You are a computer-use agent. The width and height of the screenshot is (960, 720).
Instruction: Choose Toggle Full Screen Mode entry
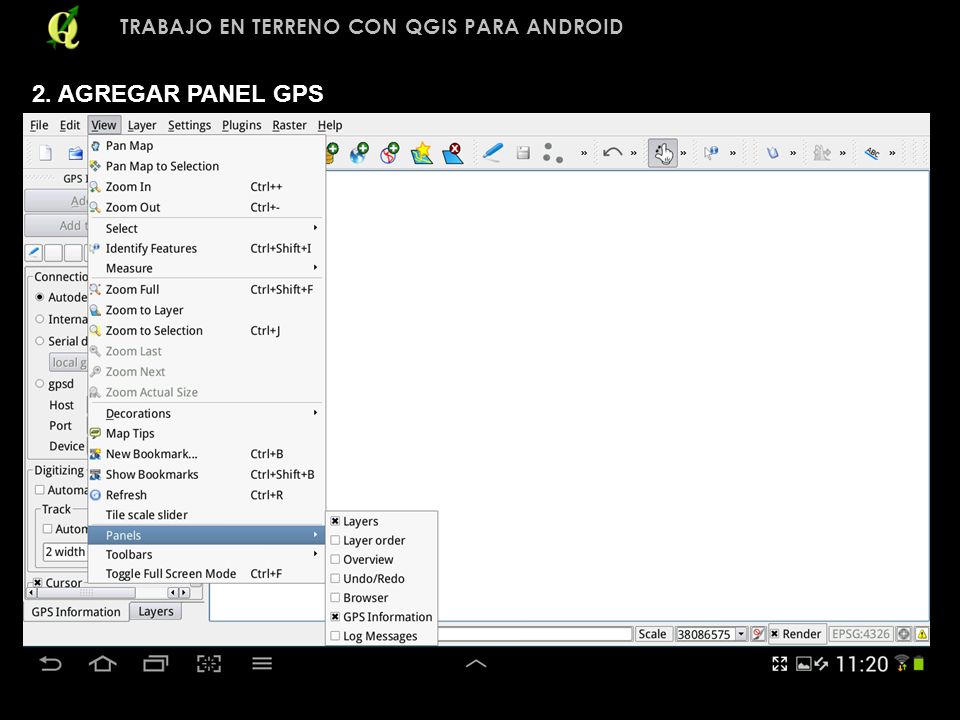tap(206, 574)
